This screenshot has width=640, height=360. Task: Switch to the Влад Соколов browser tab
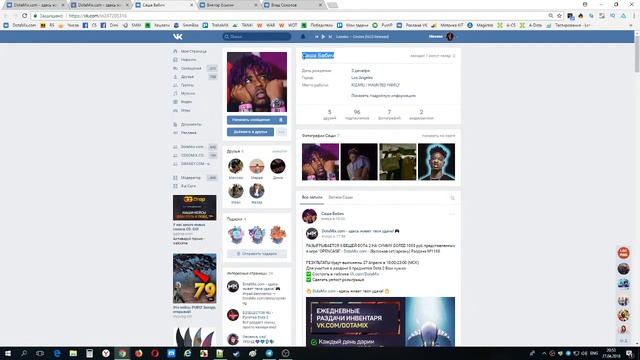pos(293,5)
